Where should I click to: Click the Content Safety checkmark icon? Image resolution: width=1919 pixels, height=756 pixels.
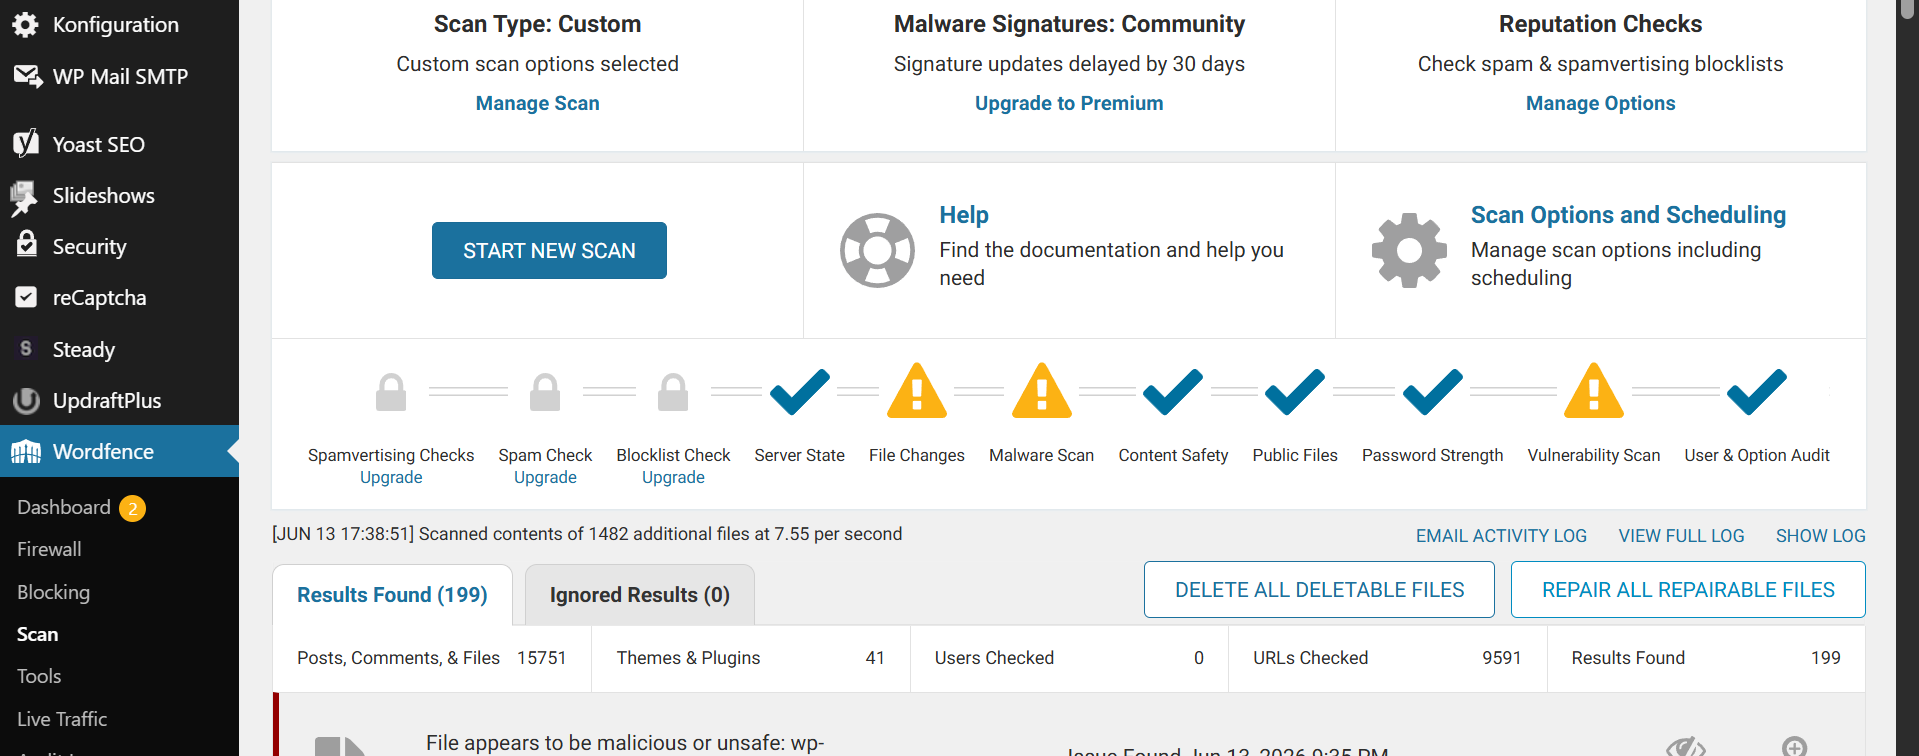coord(1173,392)
